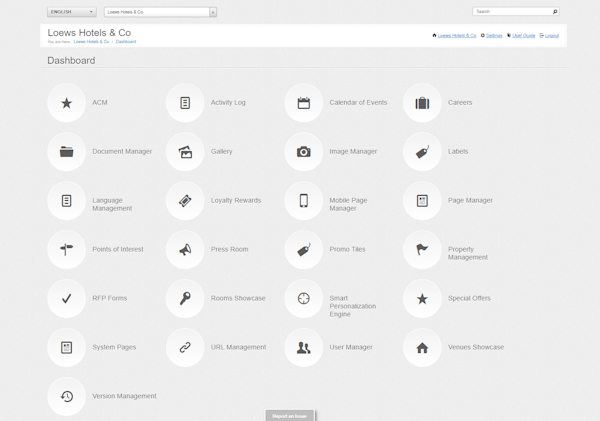Click the User Manager people icon
600x421 pixels.
tap(303, 347)
